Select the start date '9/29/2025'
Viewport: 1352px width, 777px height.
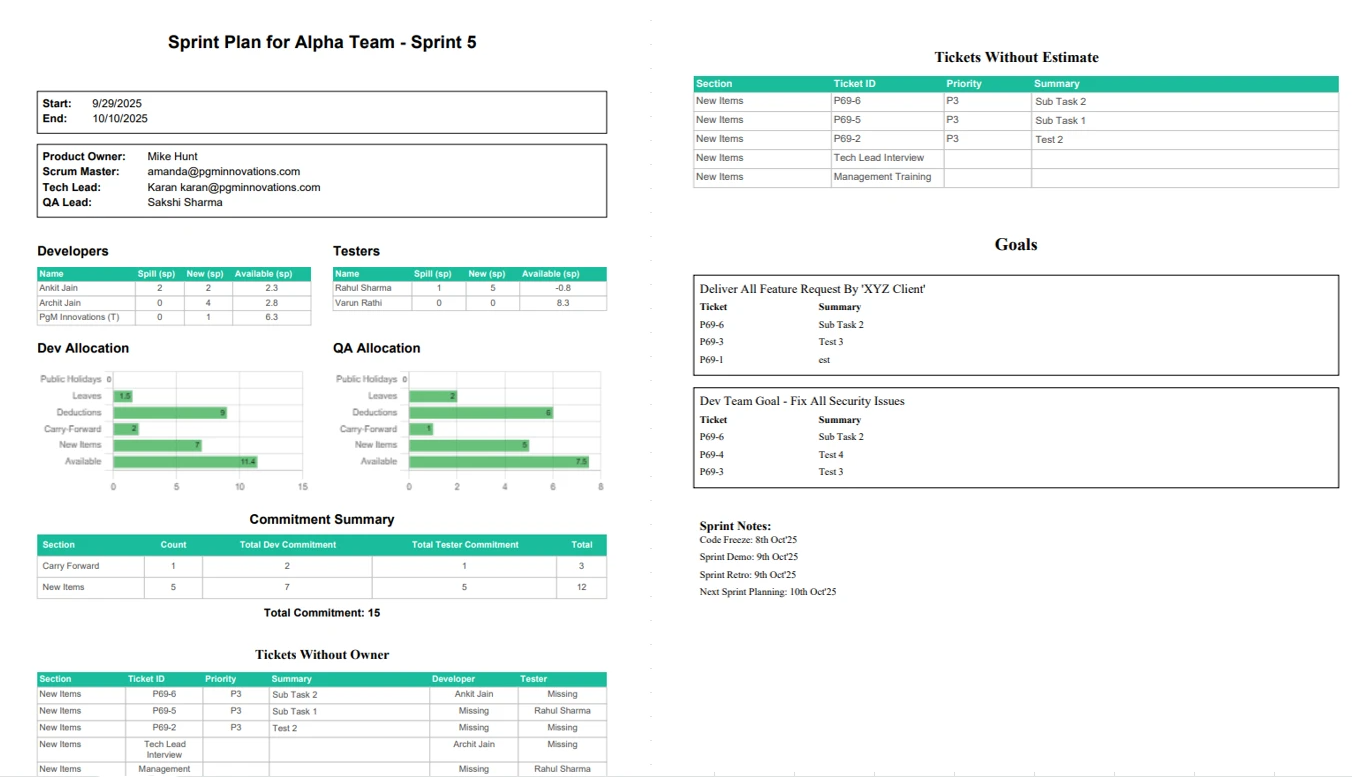tap(117, 103)
